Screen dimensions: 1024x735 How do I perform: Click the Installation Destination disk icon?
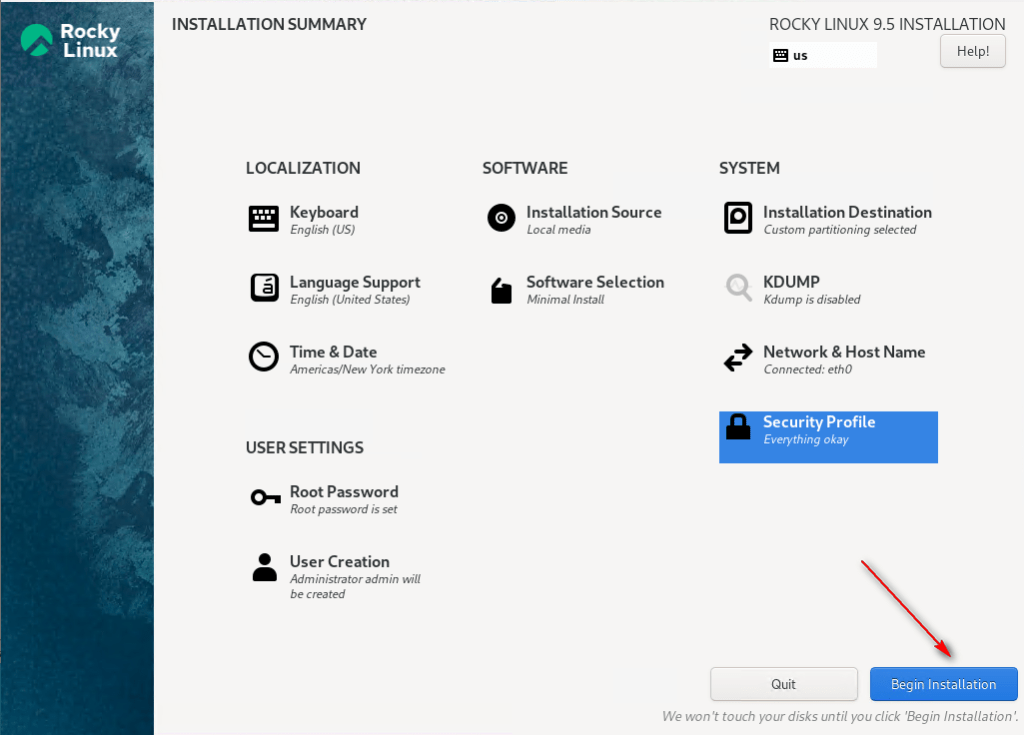click(x=738, y=218)
